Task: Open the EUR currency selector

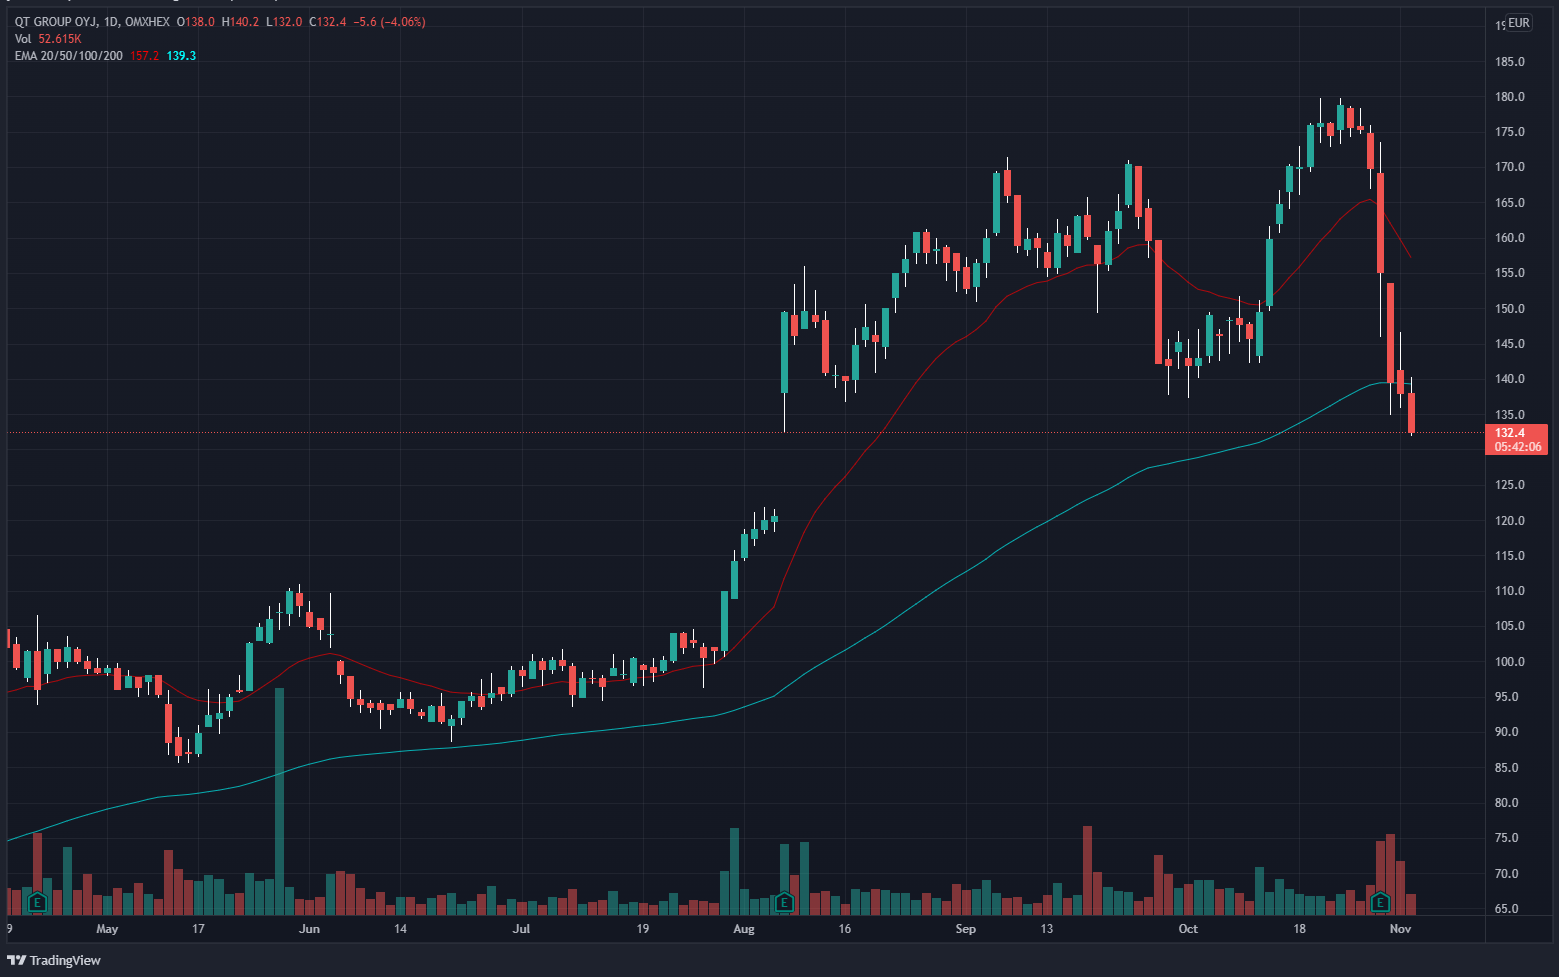Action: coord(1518,23)
